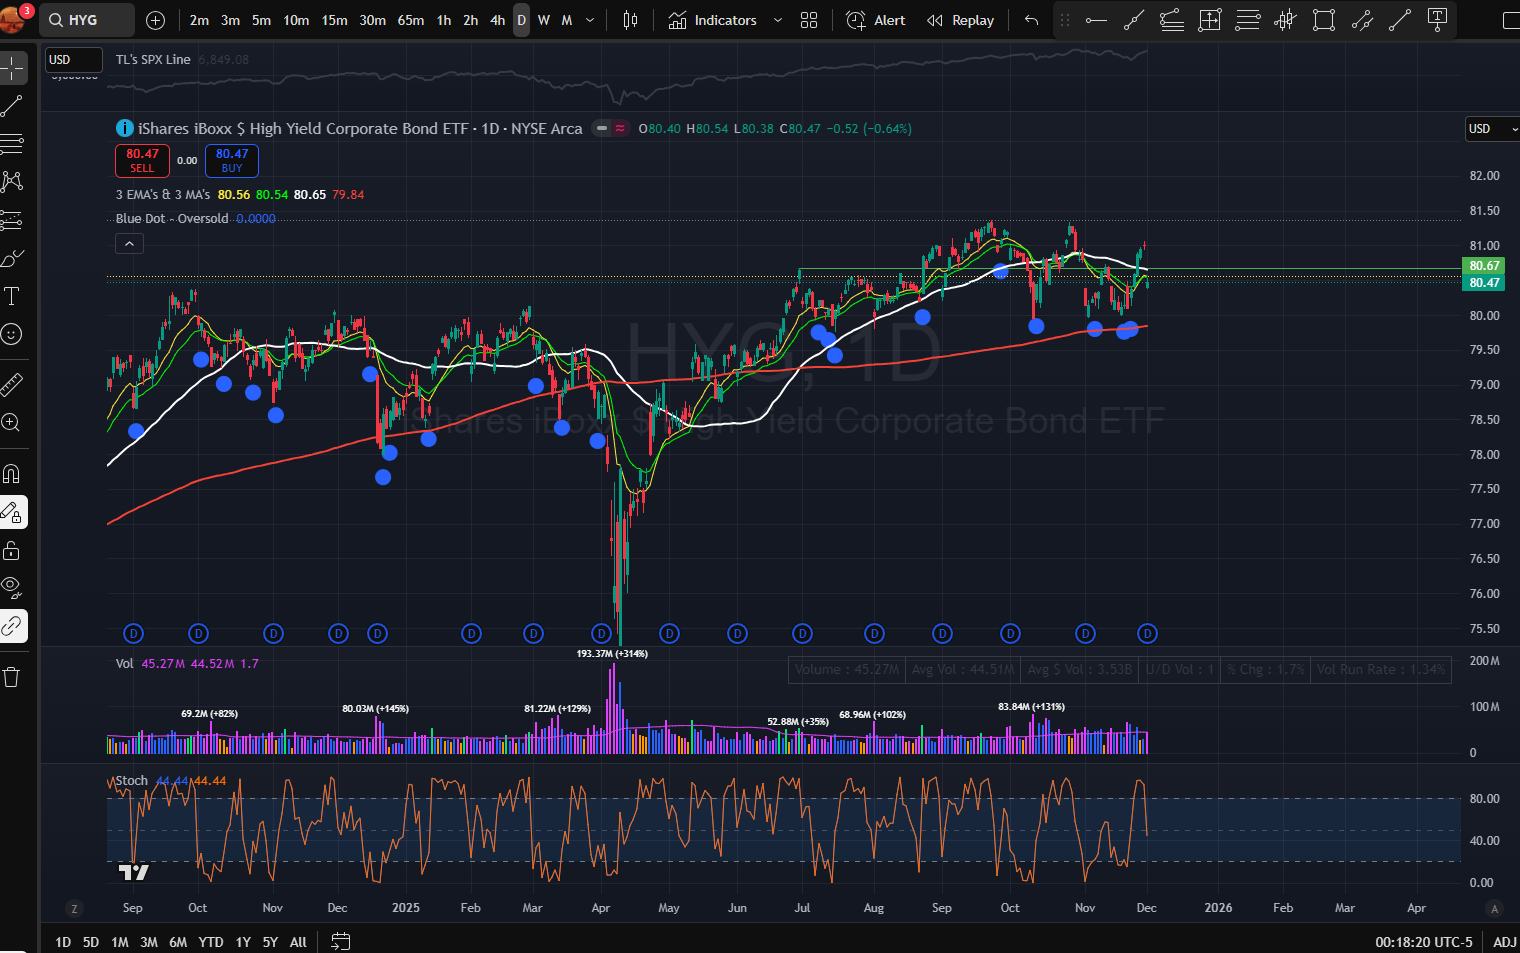
Task: Pick rectangle tool from favorites toolbar
Action: point(1324,20)
